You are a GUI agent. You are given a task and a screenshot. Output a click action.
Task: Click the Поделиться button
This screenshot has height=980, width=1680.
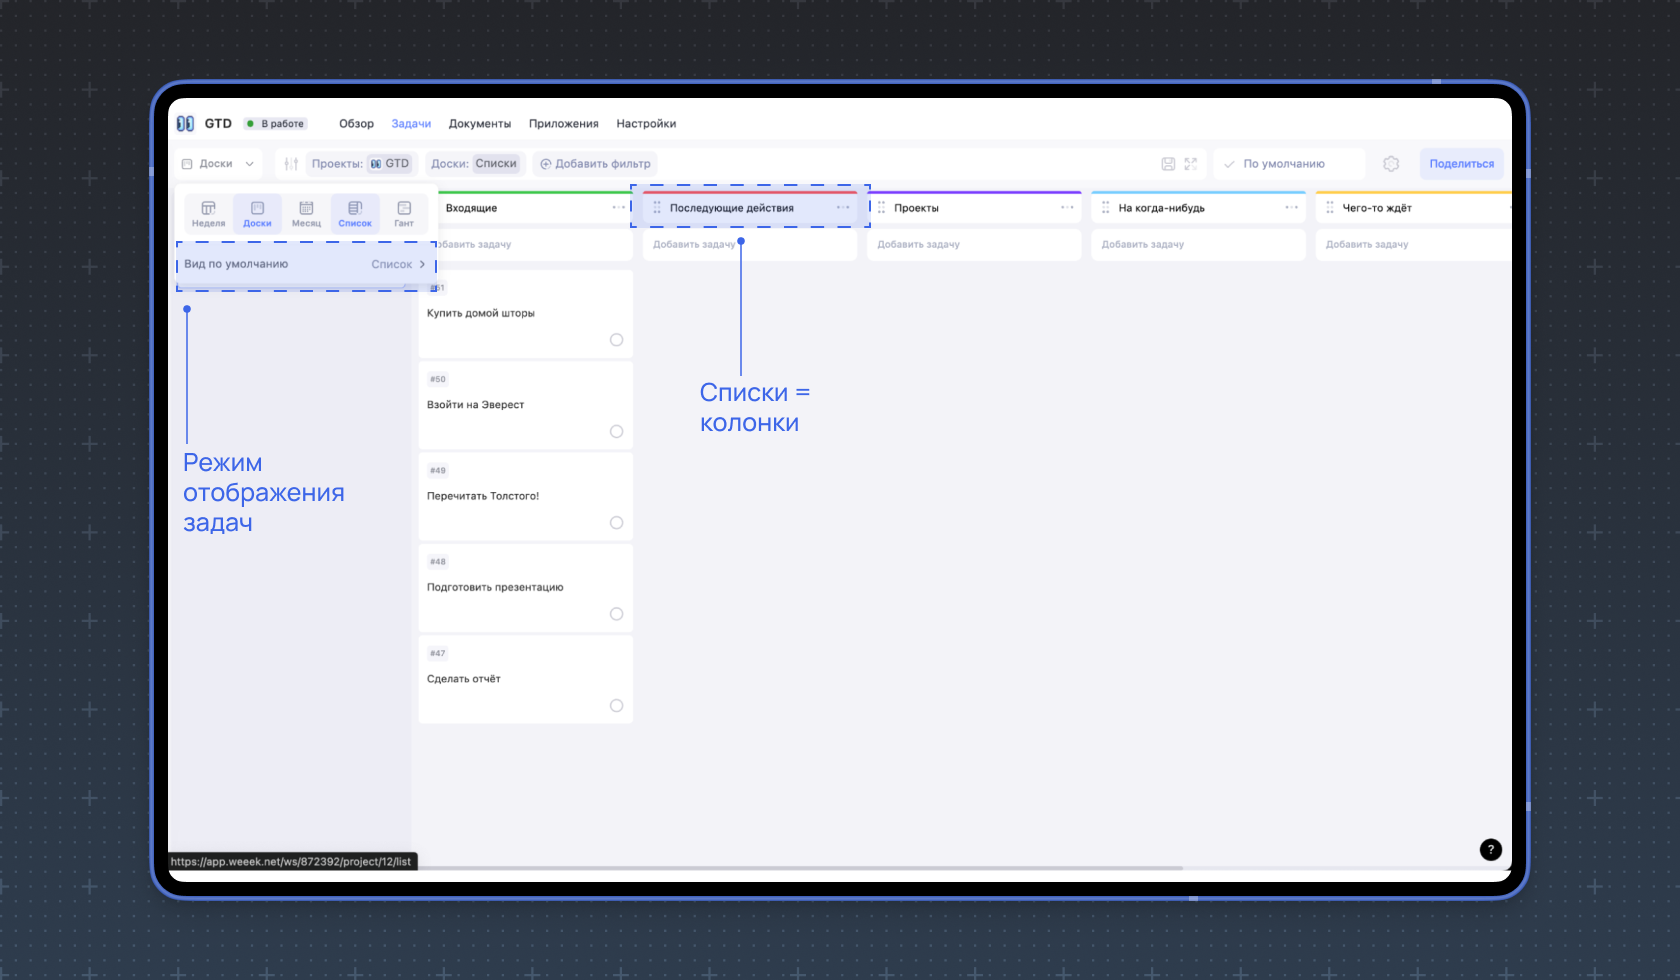click(x=1461, y=164)
